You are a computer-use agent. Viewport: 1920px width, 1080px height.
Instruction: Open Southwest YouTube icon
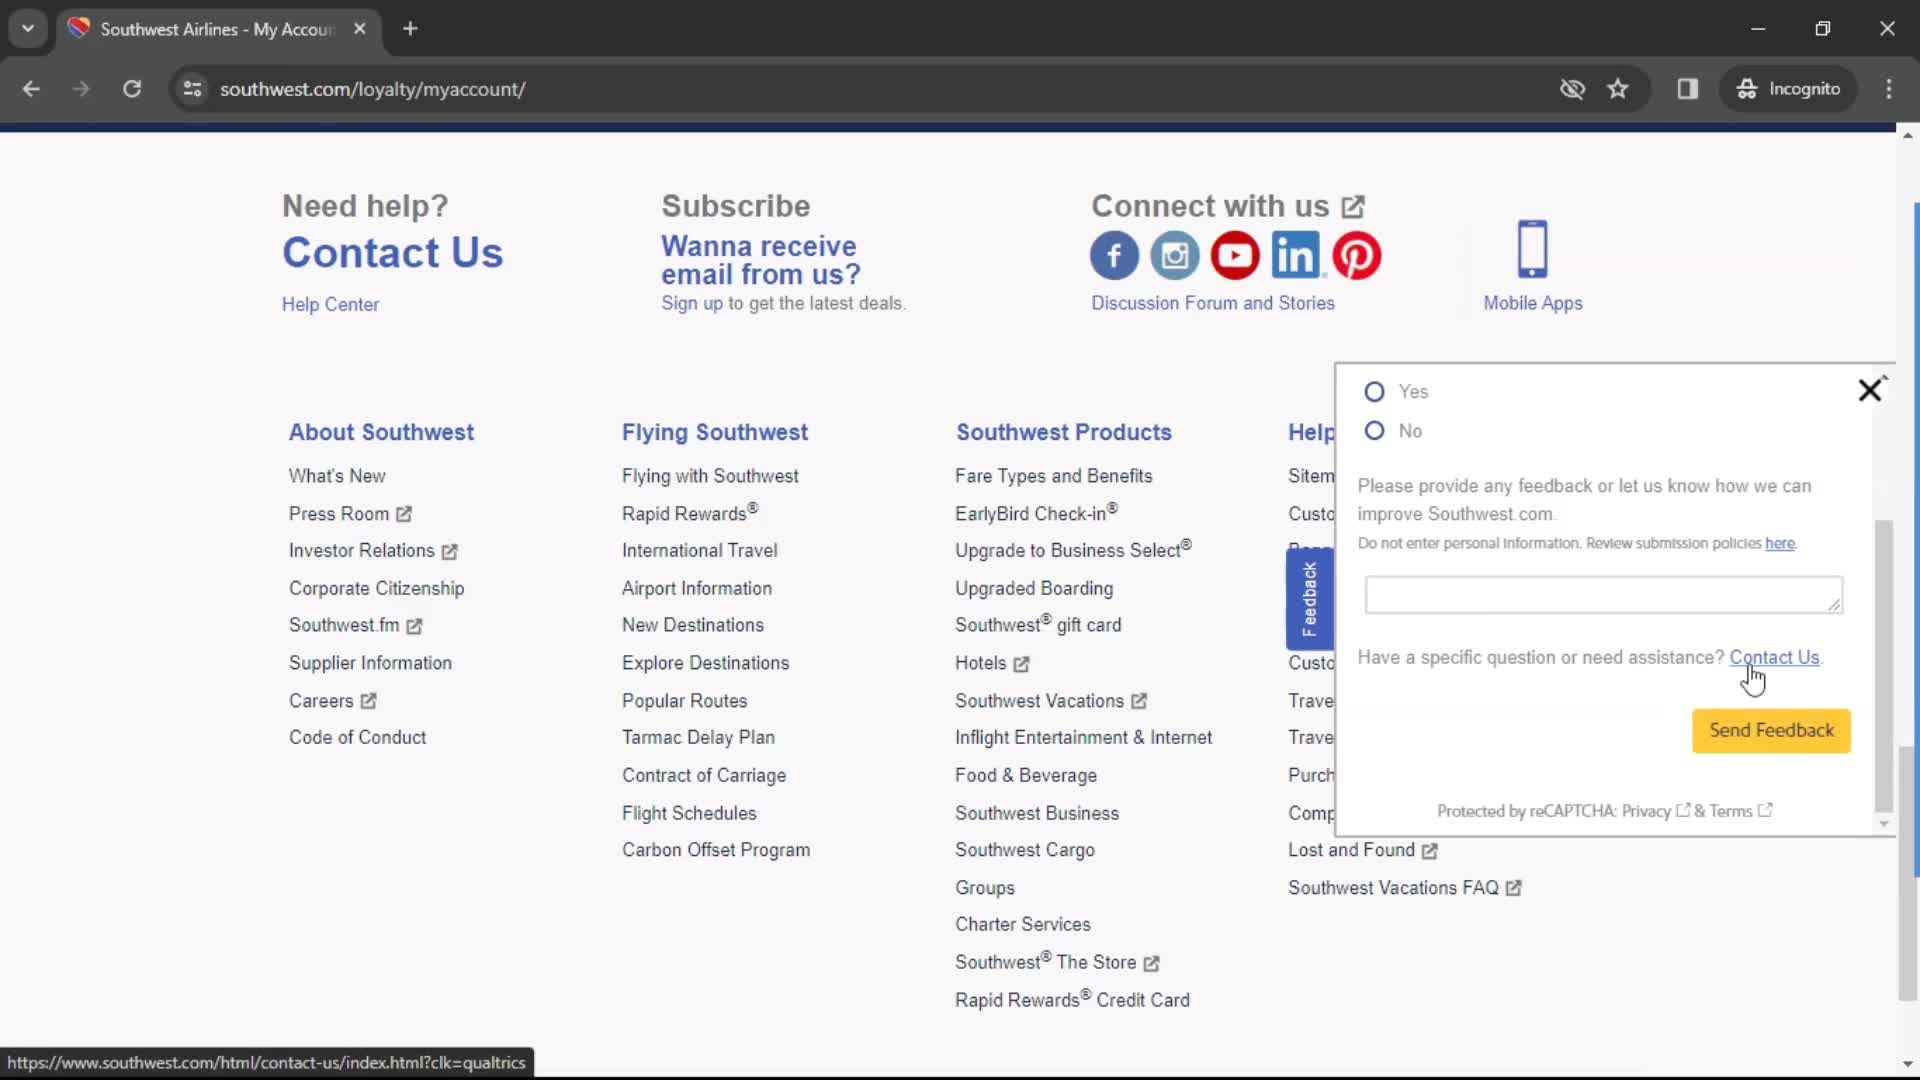(1235, 255)
